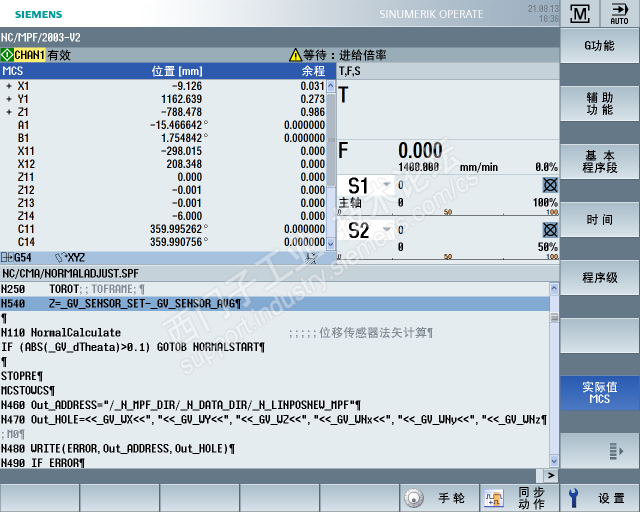Image resolution: width=640 pixels, height=512 pixels.
Task: Click the X12 axis position 208.348
Action: point(184,164)
